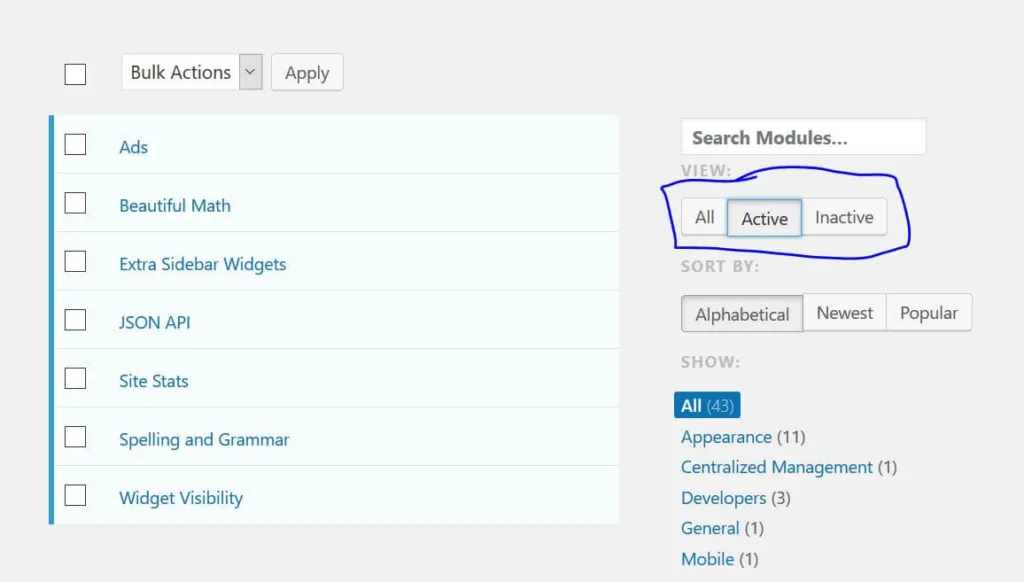Switch view to All modules
Viewport: 1024px width, 582px height.
click(x=703, y=216)
